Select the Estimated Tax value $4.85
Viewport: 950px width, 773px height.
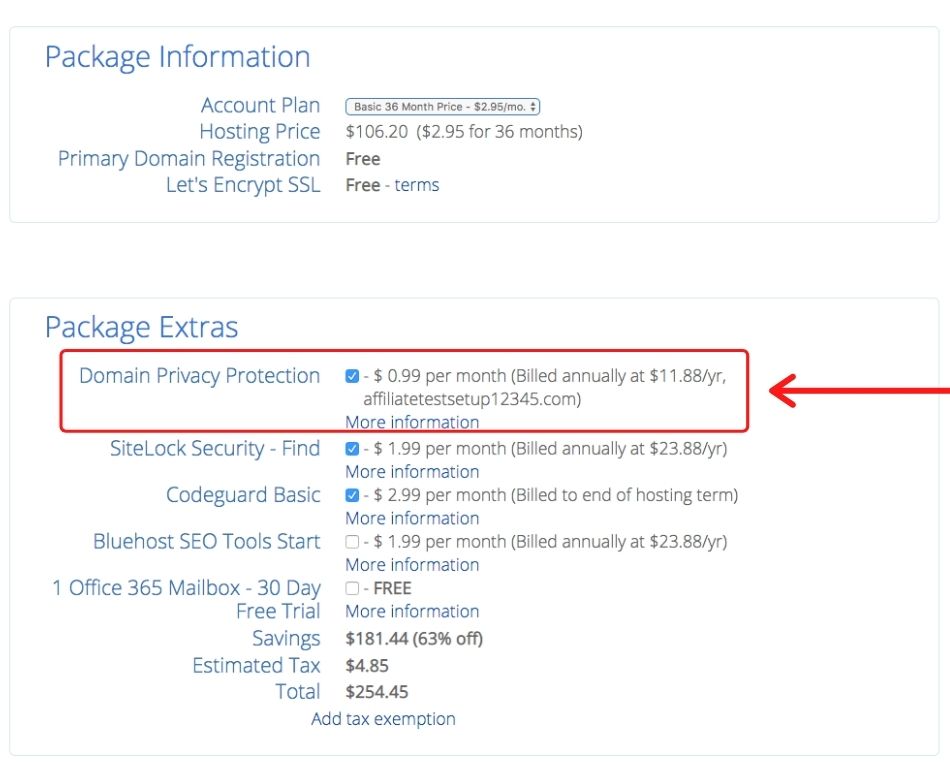367,666
